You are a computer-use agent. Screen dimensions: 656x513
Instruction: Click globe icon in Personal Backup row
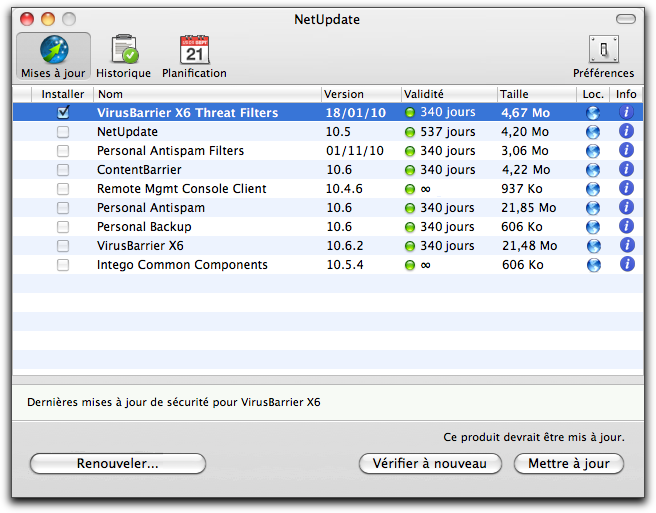(593, 227)
